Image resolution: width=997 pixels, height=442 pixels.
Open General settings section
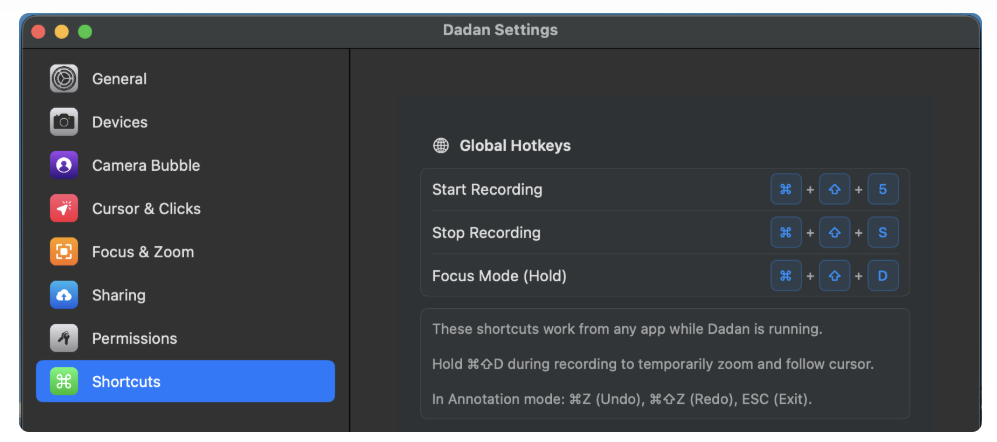click(x=185, y=79)
